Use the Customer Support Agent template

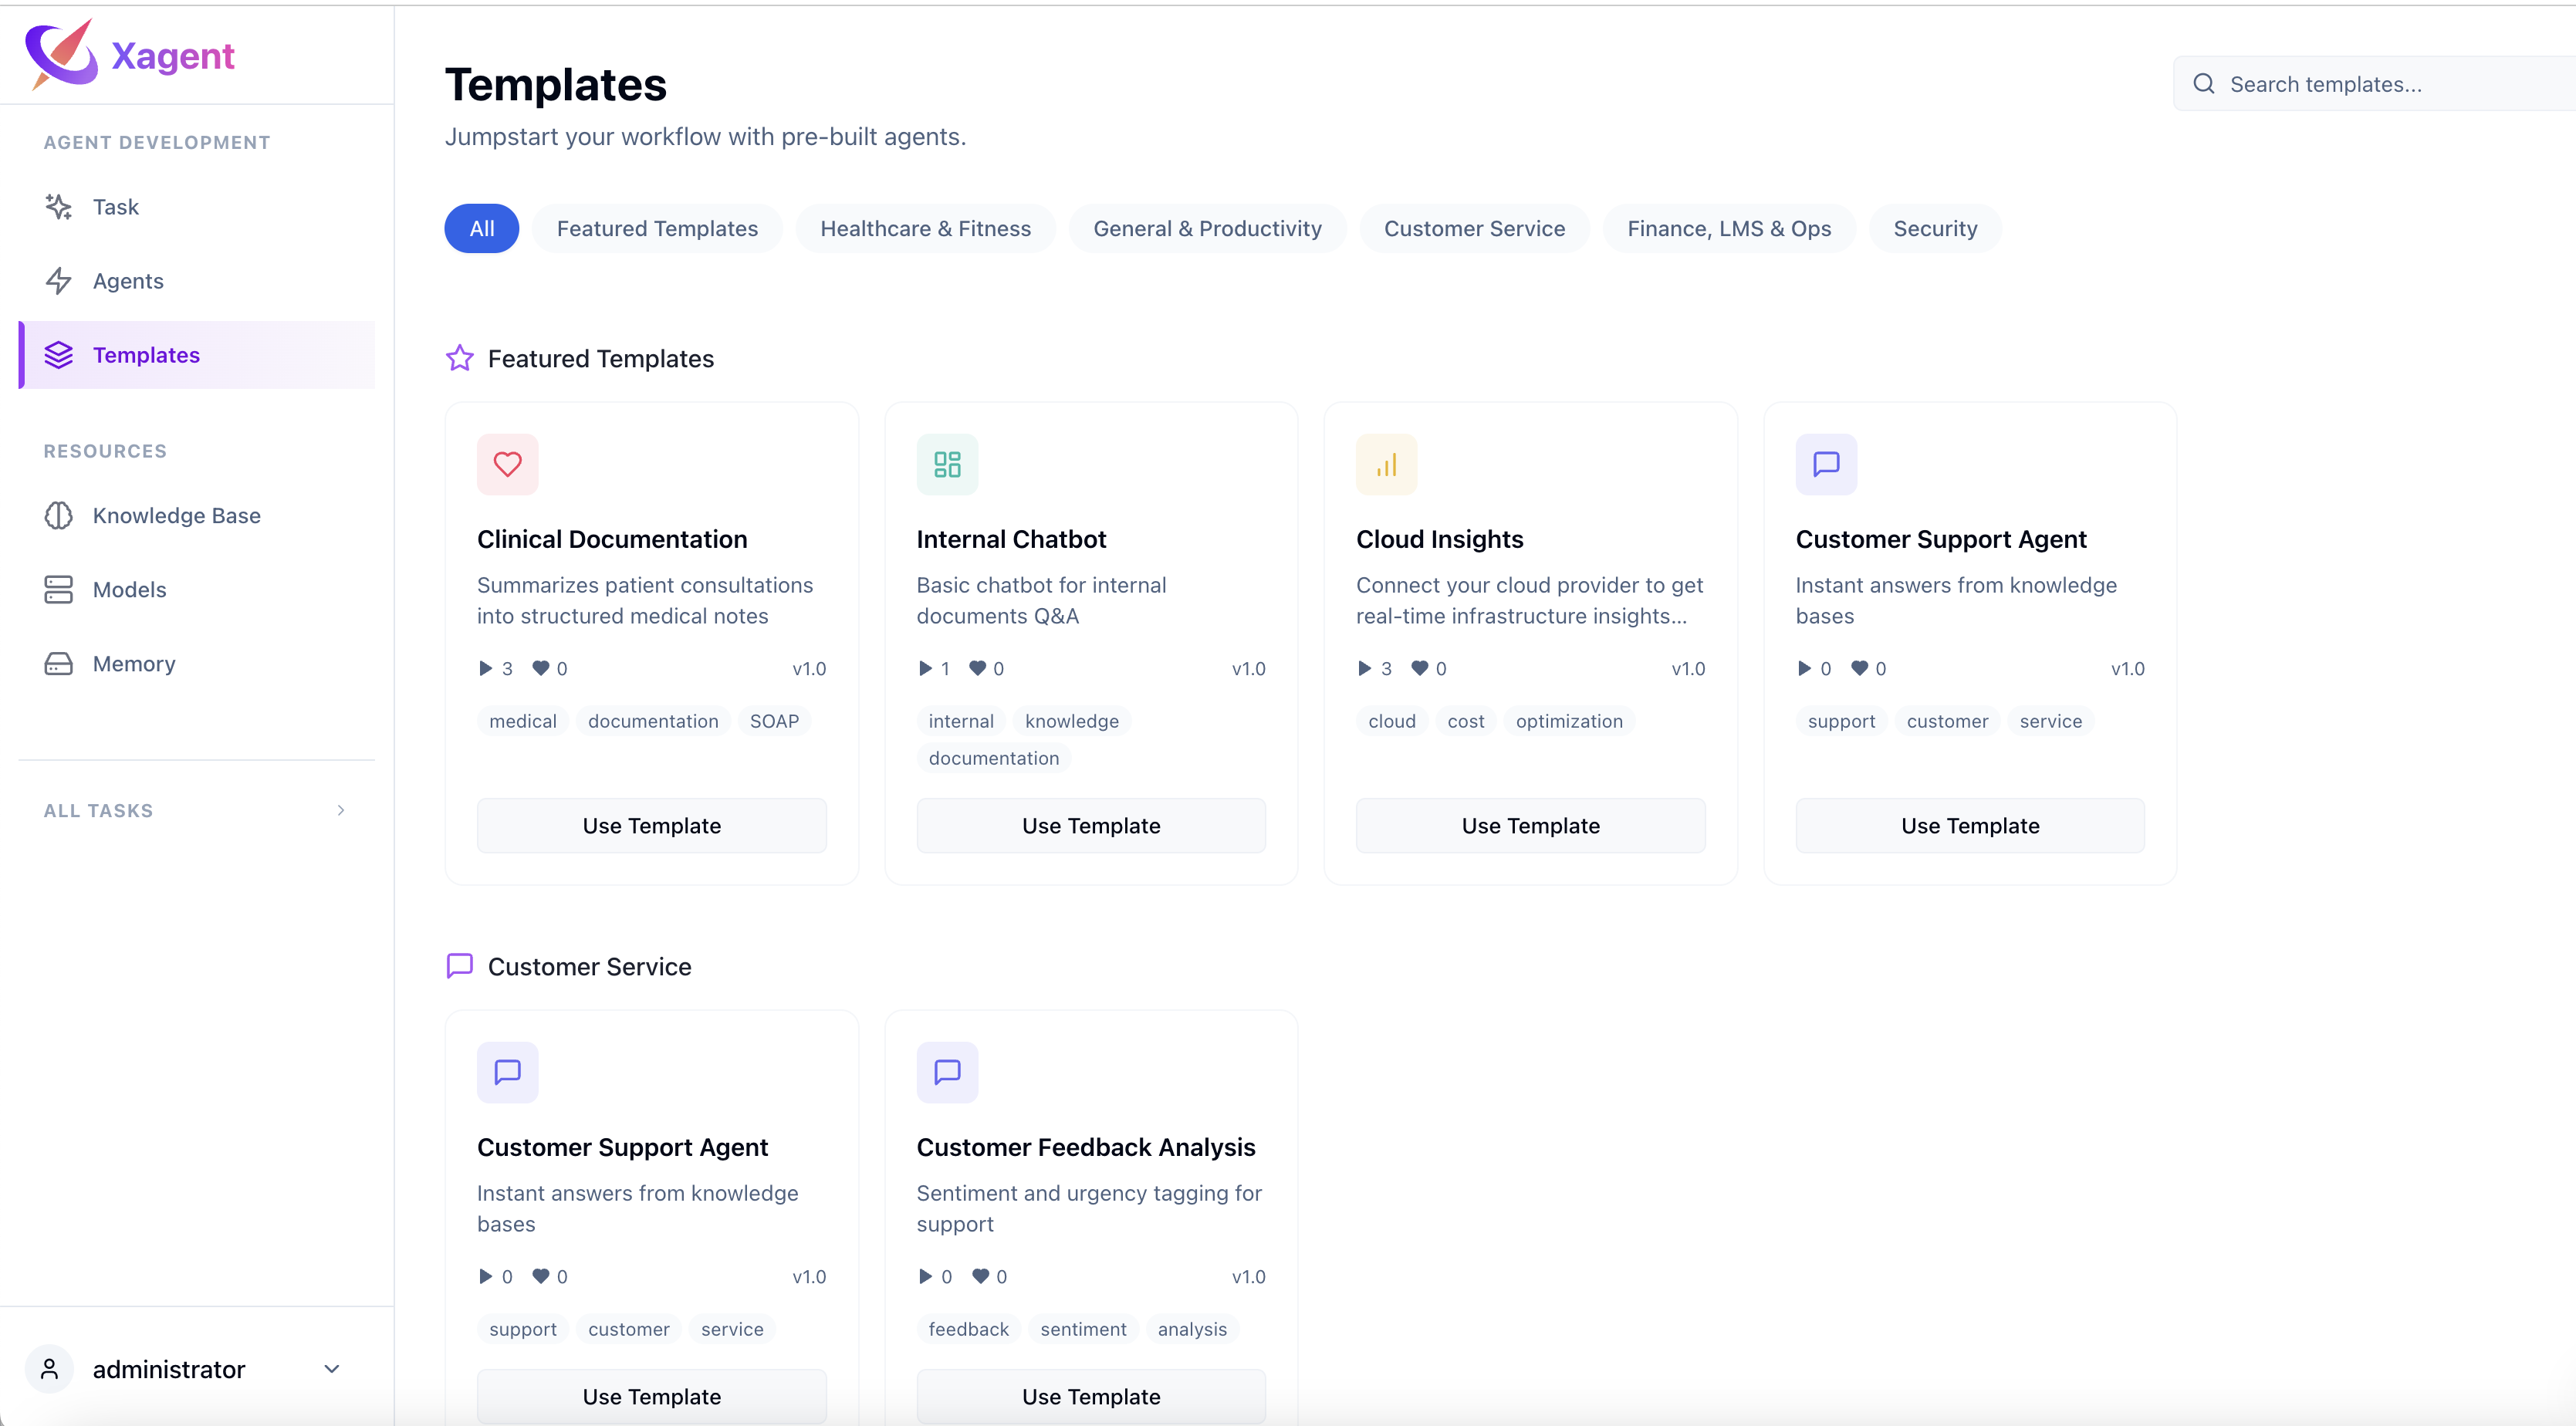(1969, 825)
